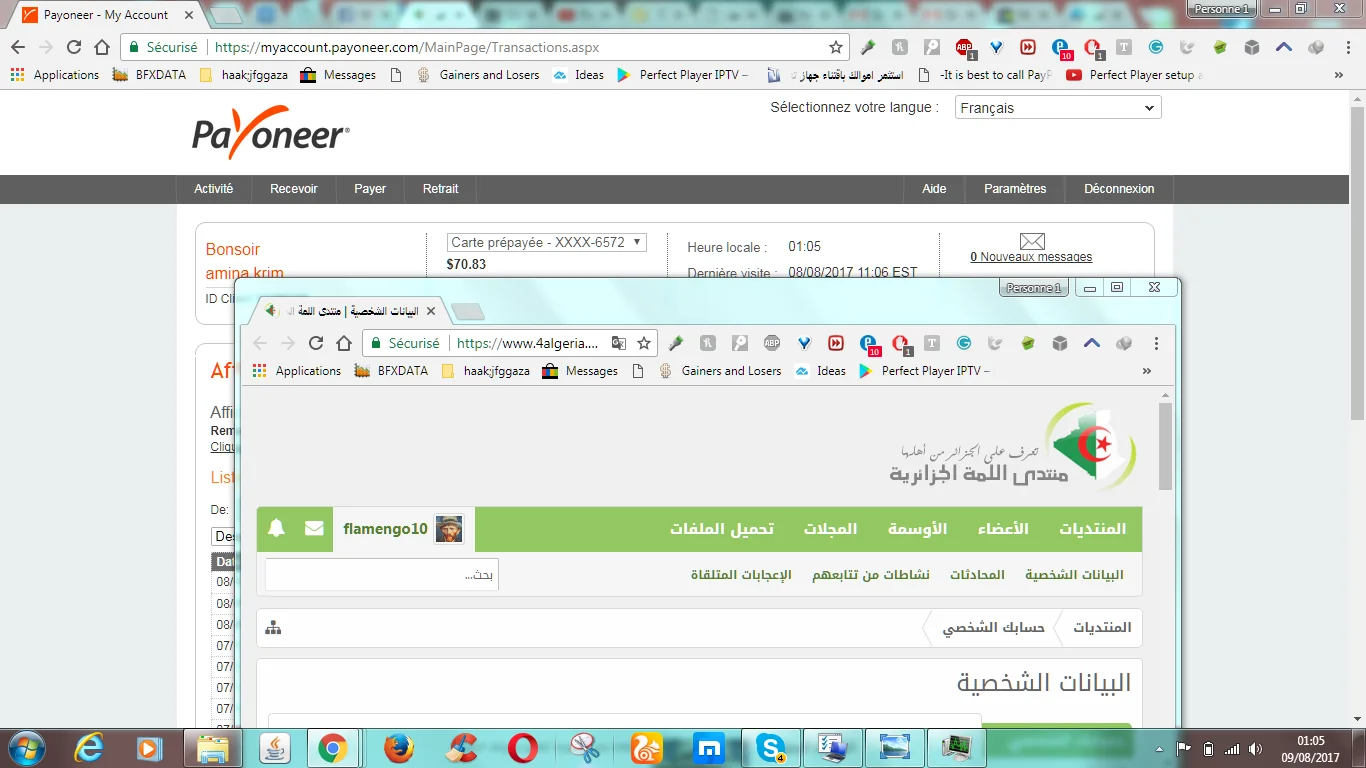The image size is (1366, 768).
Task: Open Firefox from the taskbar
Action: pyautogui.click(x=398, y=748)
